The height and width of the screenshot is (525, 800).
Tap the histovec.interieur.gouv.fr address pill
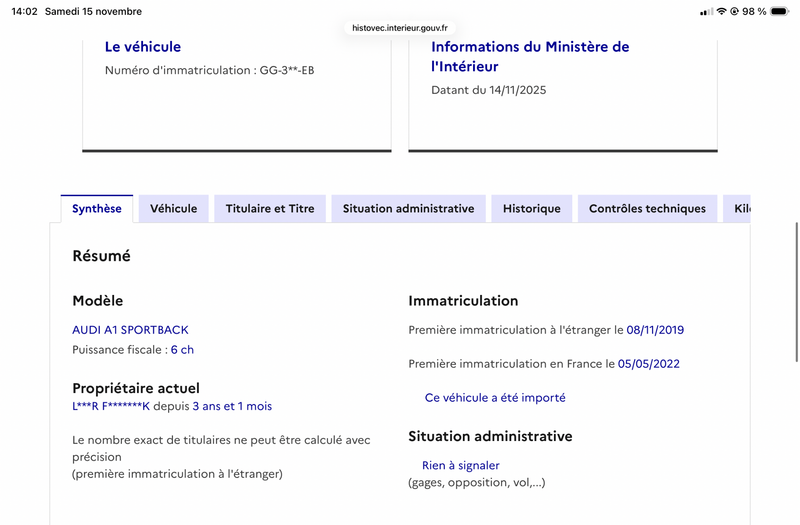coord(400,28)
